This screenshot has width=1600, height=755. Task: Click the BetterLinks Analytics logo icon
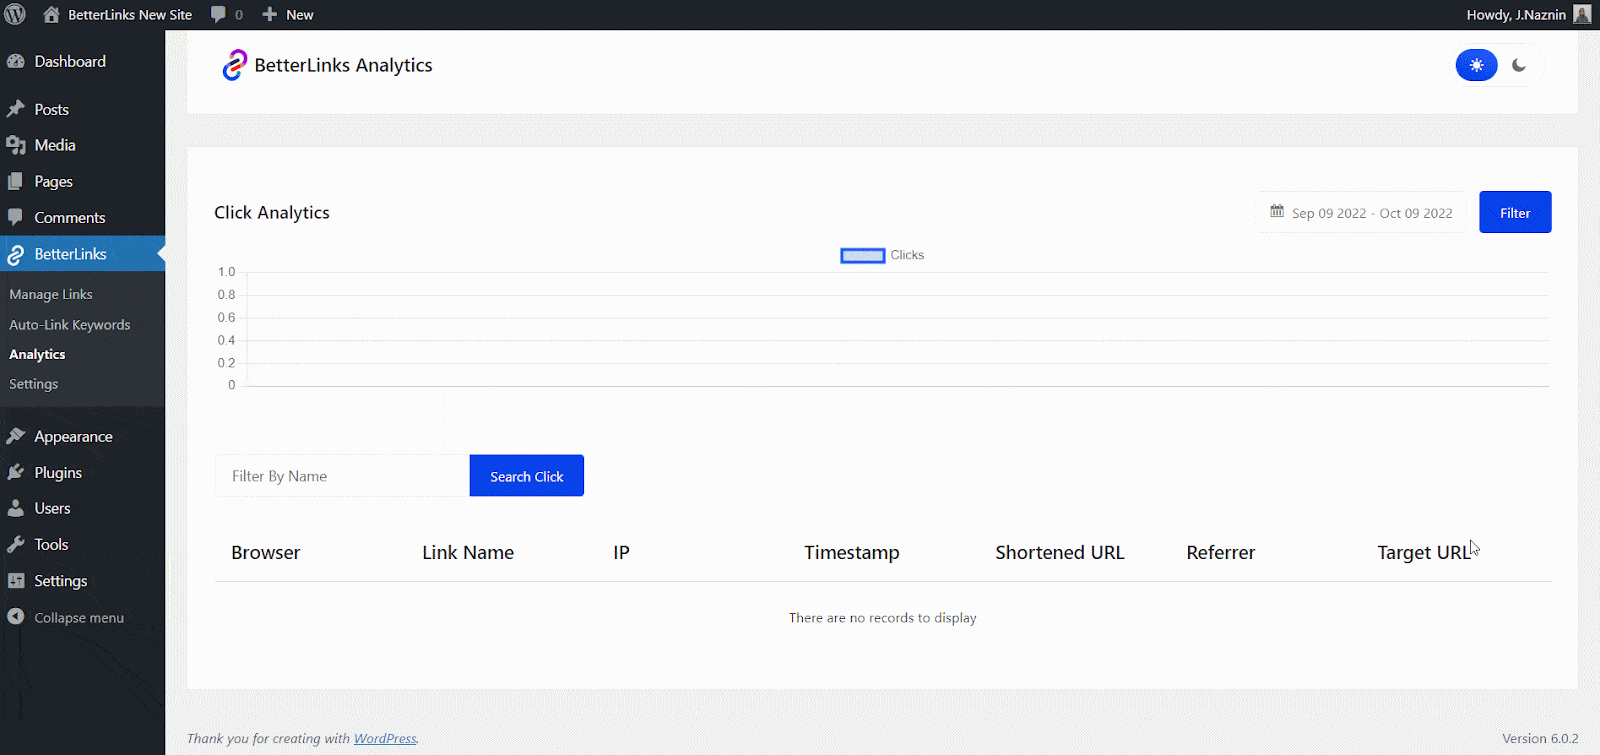tap(234, 65)
